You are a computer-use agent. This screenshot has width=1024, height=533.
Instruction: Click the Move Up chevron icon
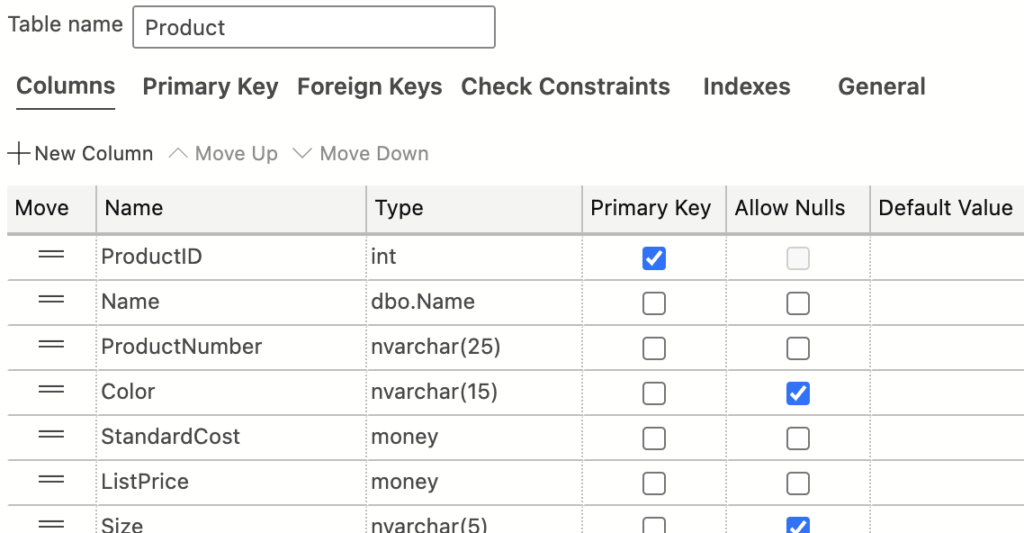(x=178, y=153)
